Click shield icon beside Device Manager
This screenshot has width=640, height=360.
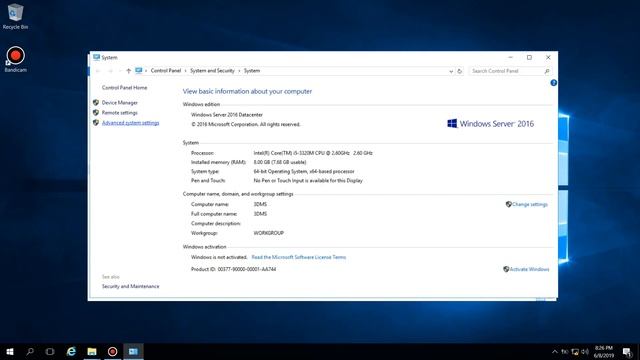(96, 102)
